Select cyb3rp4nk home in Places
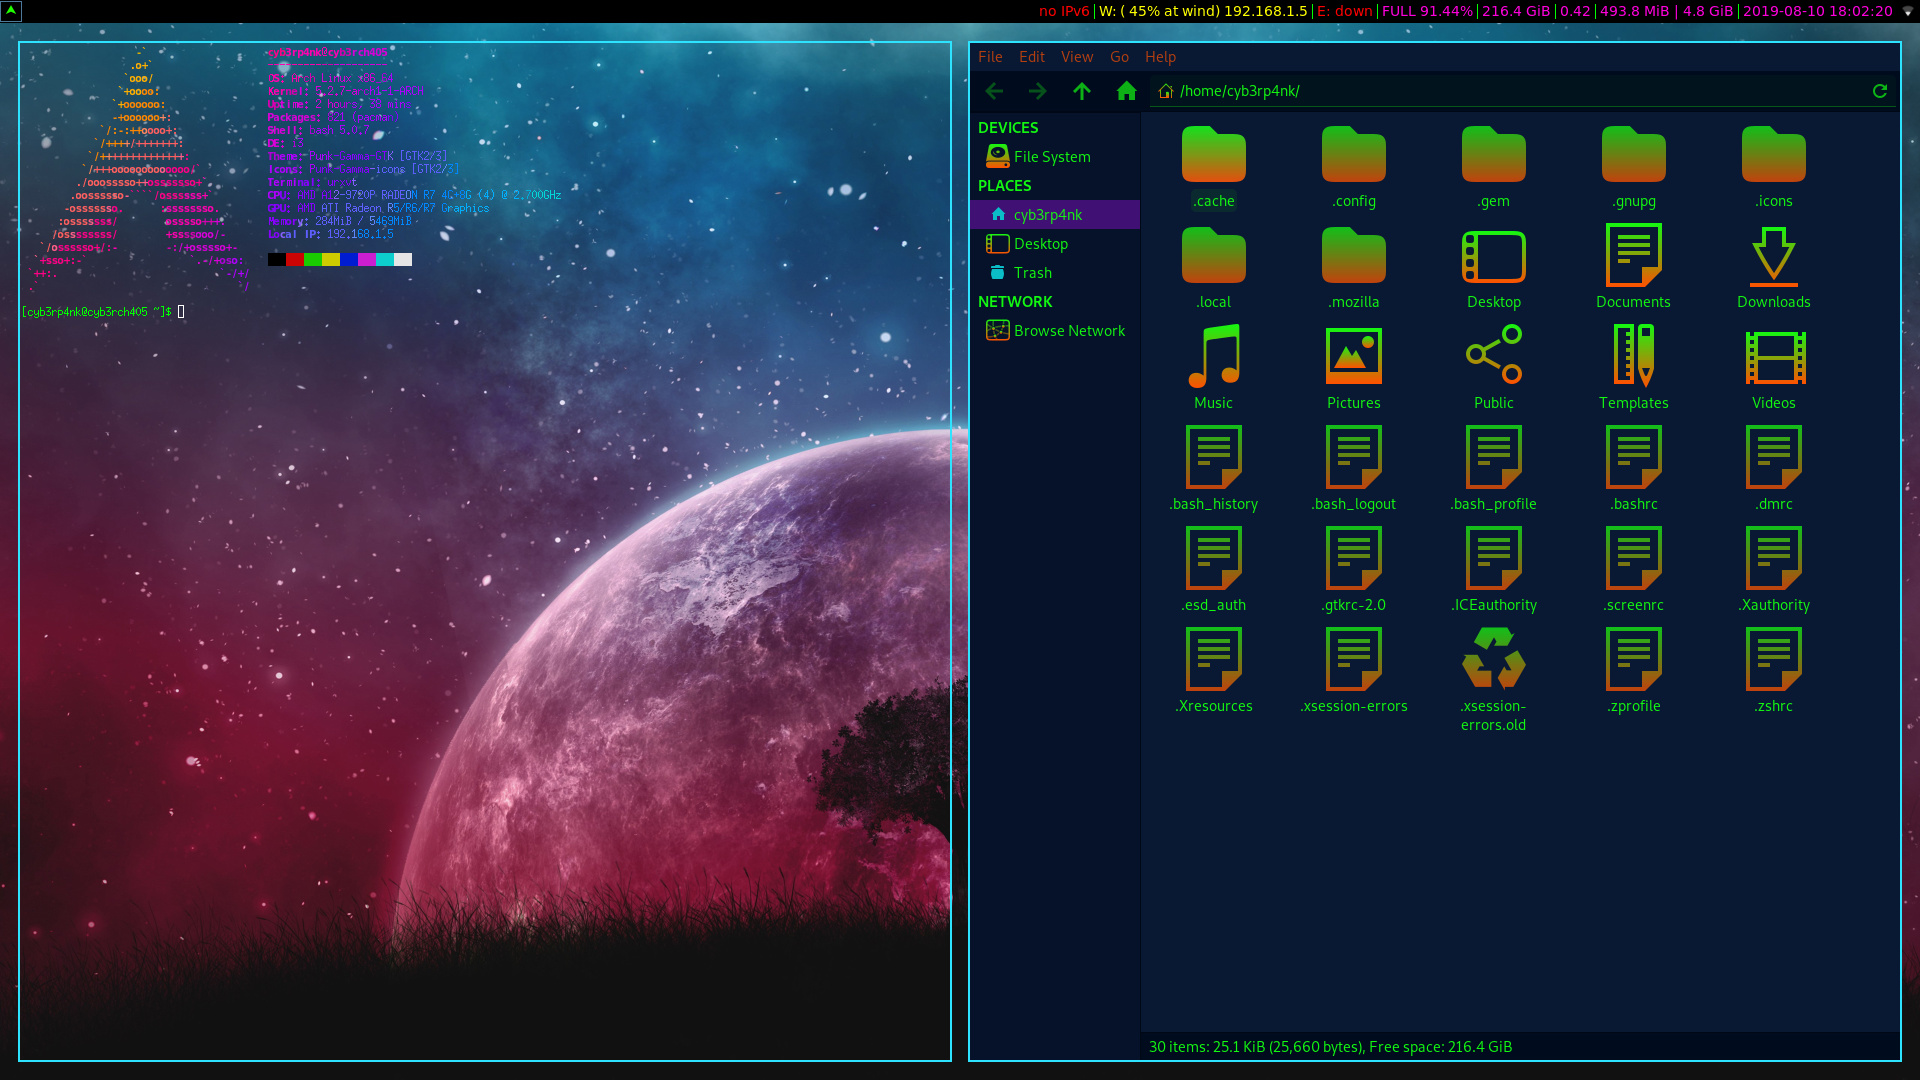1920x1080 pixels. click(1055, 215)
